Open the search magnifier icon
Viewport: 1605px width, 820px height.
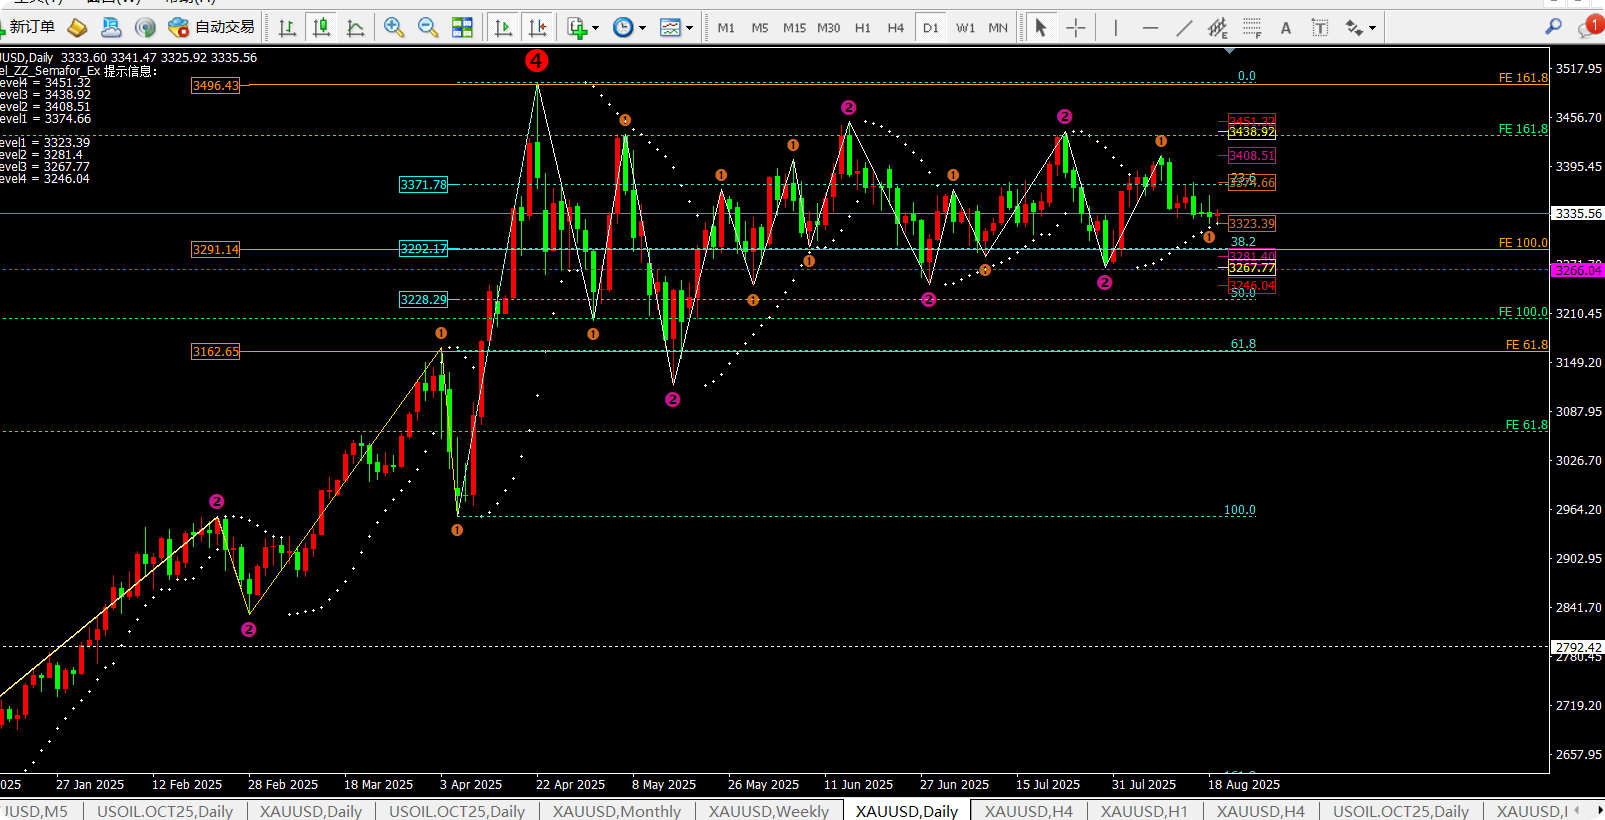(1553, 27)
